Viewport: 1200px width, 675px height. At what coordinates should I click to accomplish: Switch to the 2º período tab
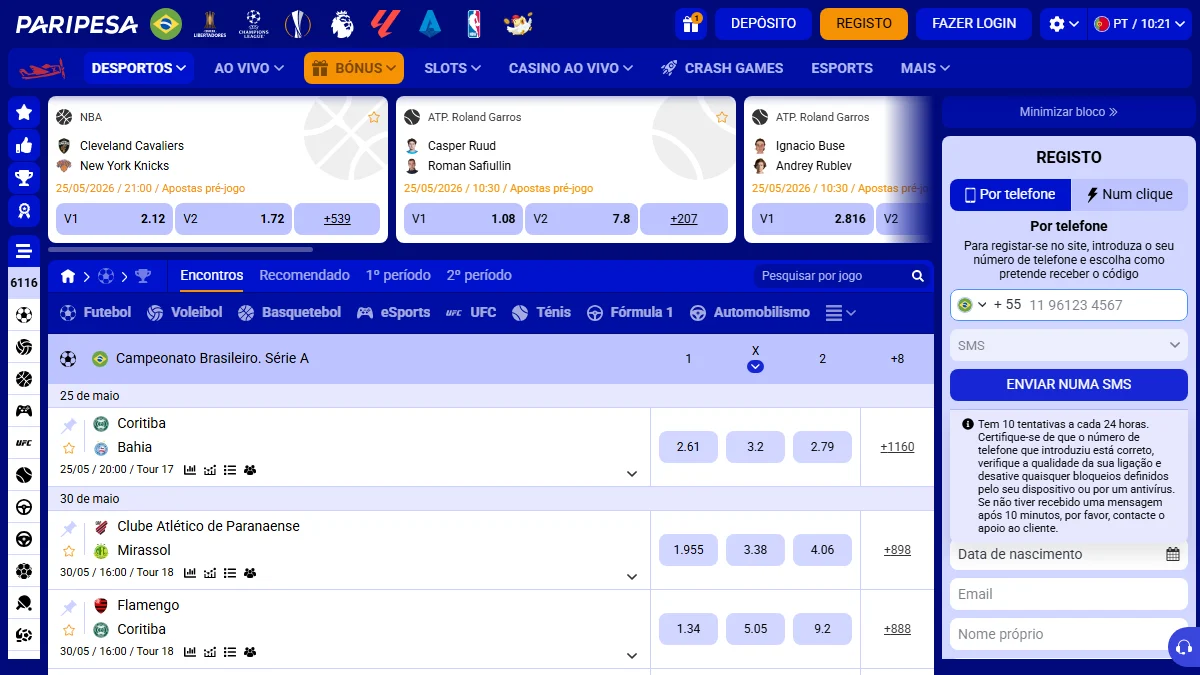pyautogui.click(x=479, y=275)
